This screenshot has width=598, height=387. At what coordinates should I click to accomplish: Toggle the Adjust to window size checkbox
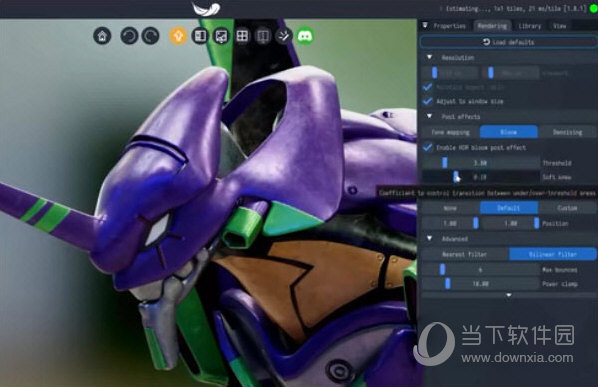pyautogui.click(x=428, y=101)
